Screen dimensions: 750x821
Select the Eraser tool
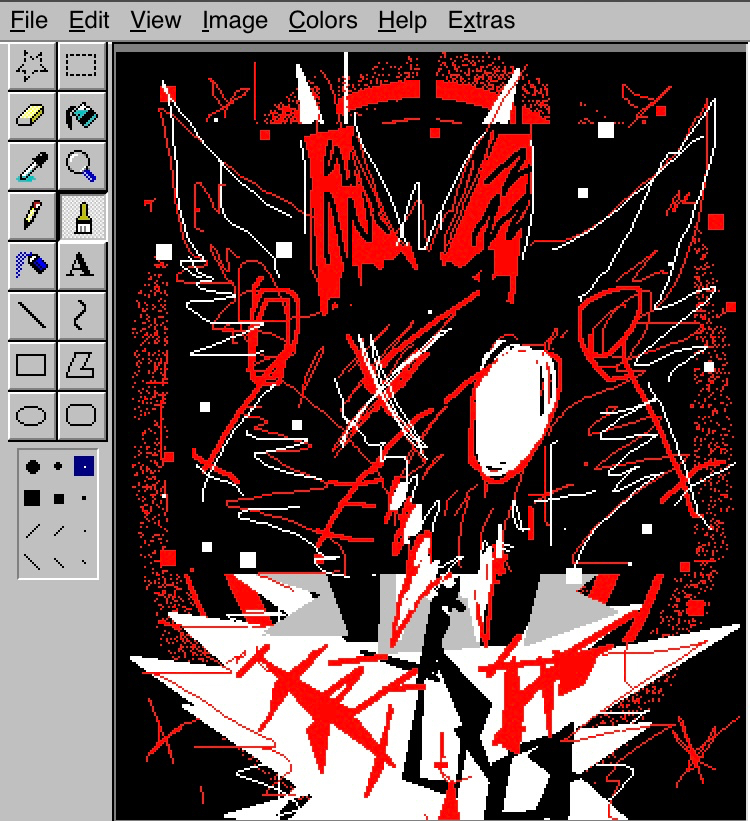pyautogui.click(x=32, y=116)
